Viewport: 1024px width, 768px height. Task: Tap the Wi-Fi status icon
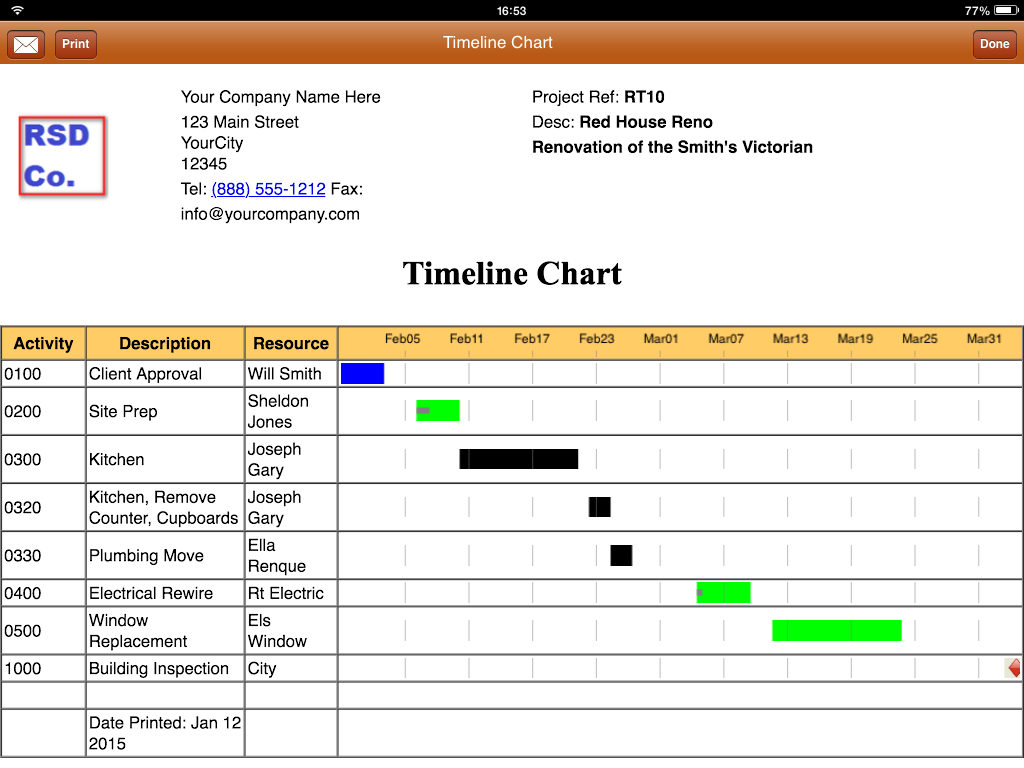tap(17, 10)
